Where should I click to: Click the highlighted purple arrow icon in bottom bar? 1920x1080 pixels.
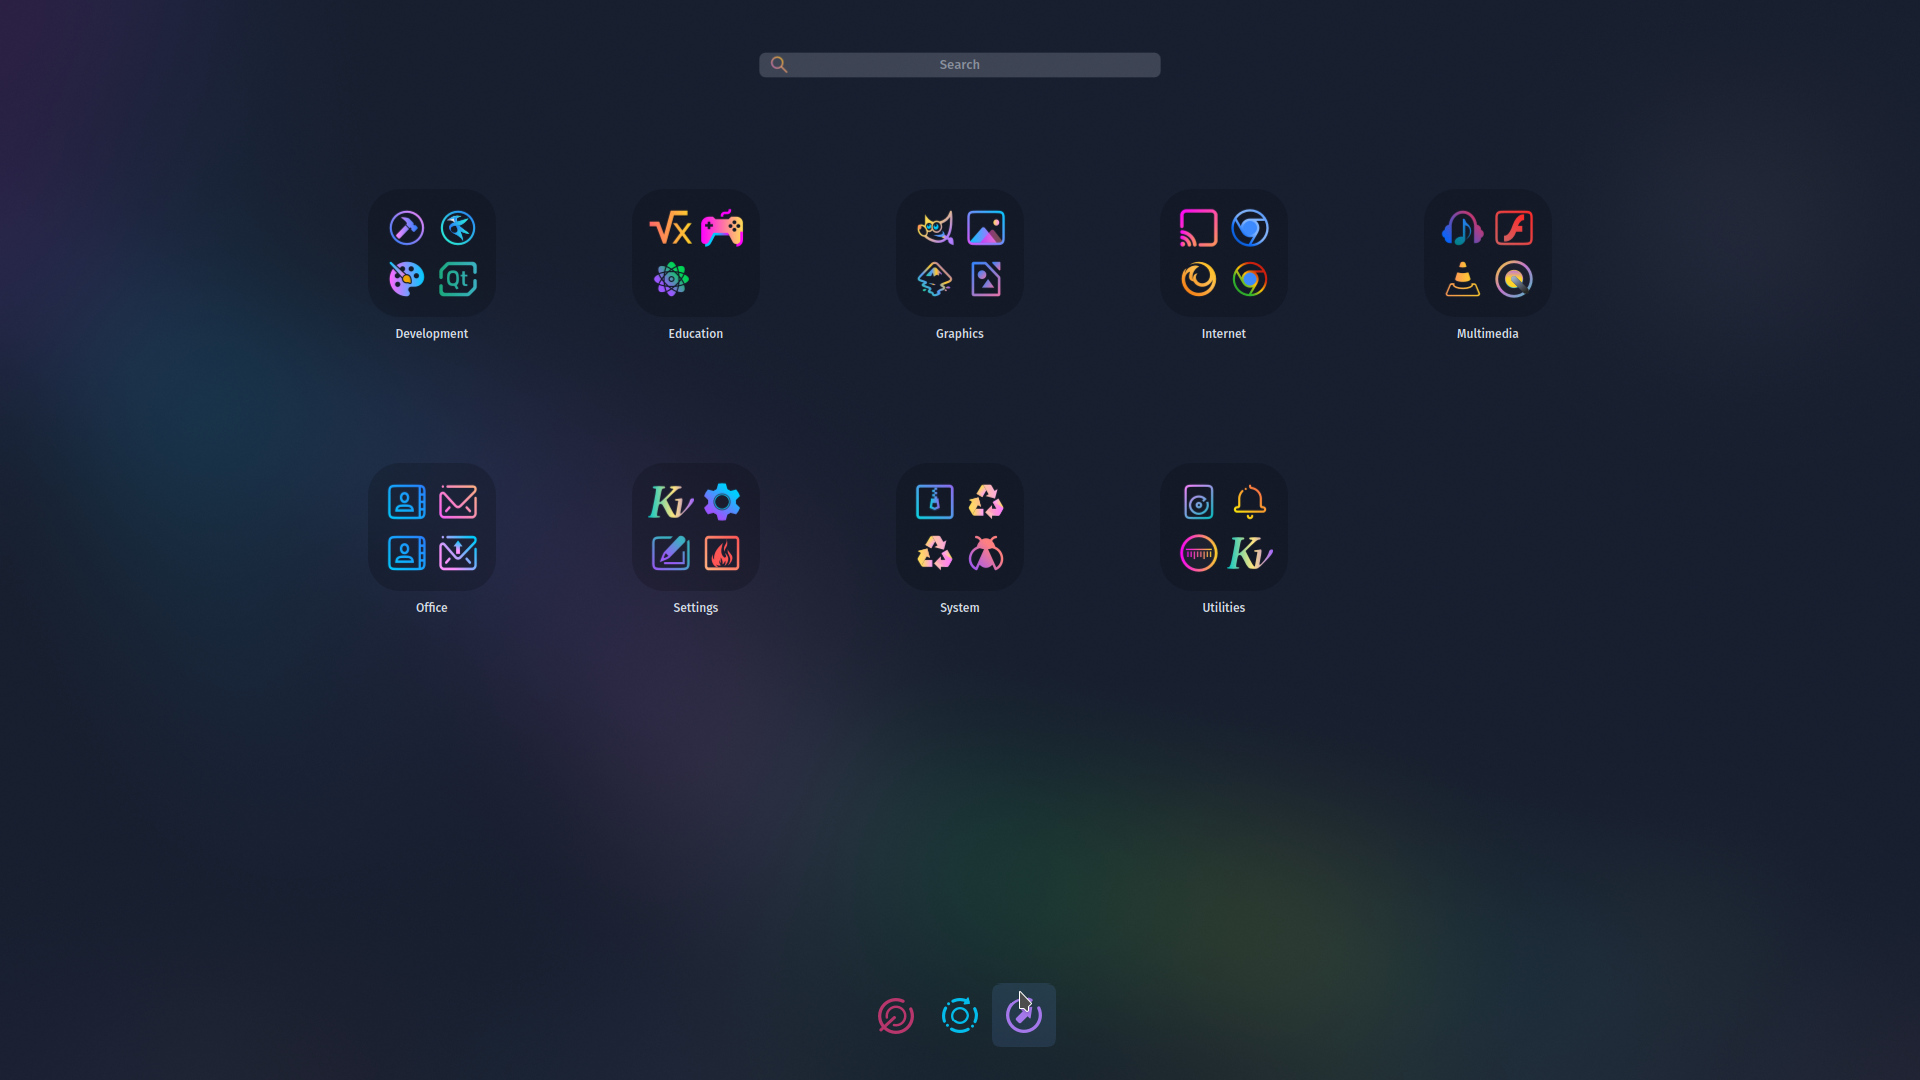point(1024,1016)
